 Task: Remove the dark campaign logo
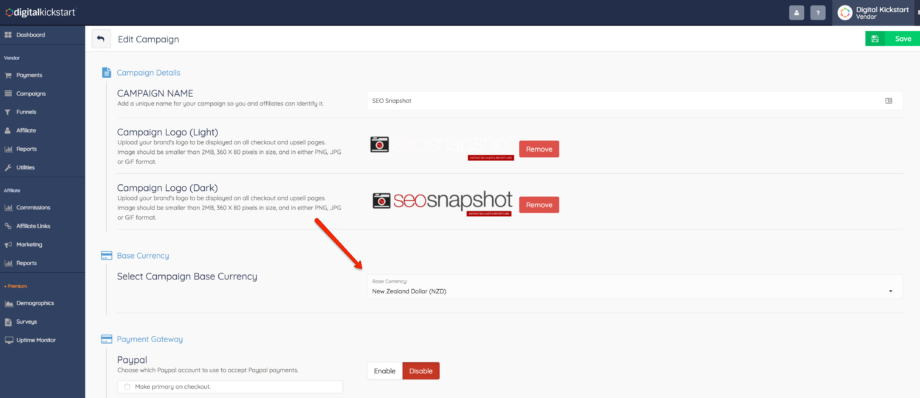coord(539,205)
